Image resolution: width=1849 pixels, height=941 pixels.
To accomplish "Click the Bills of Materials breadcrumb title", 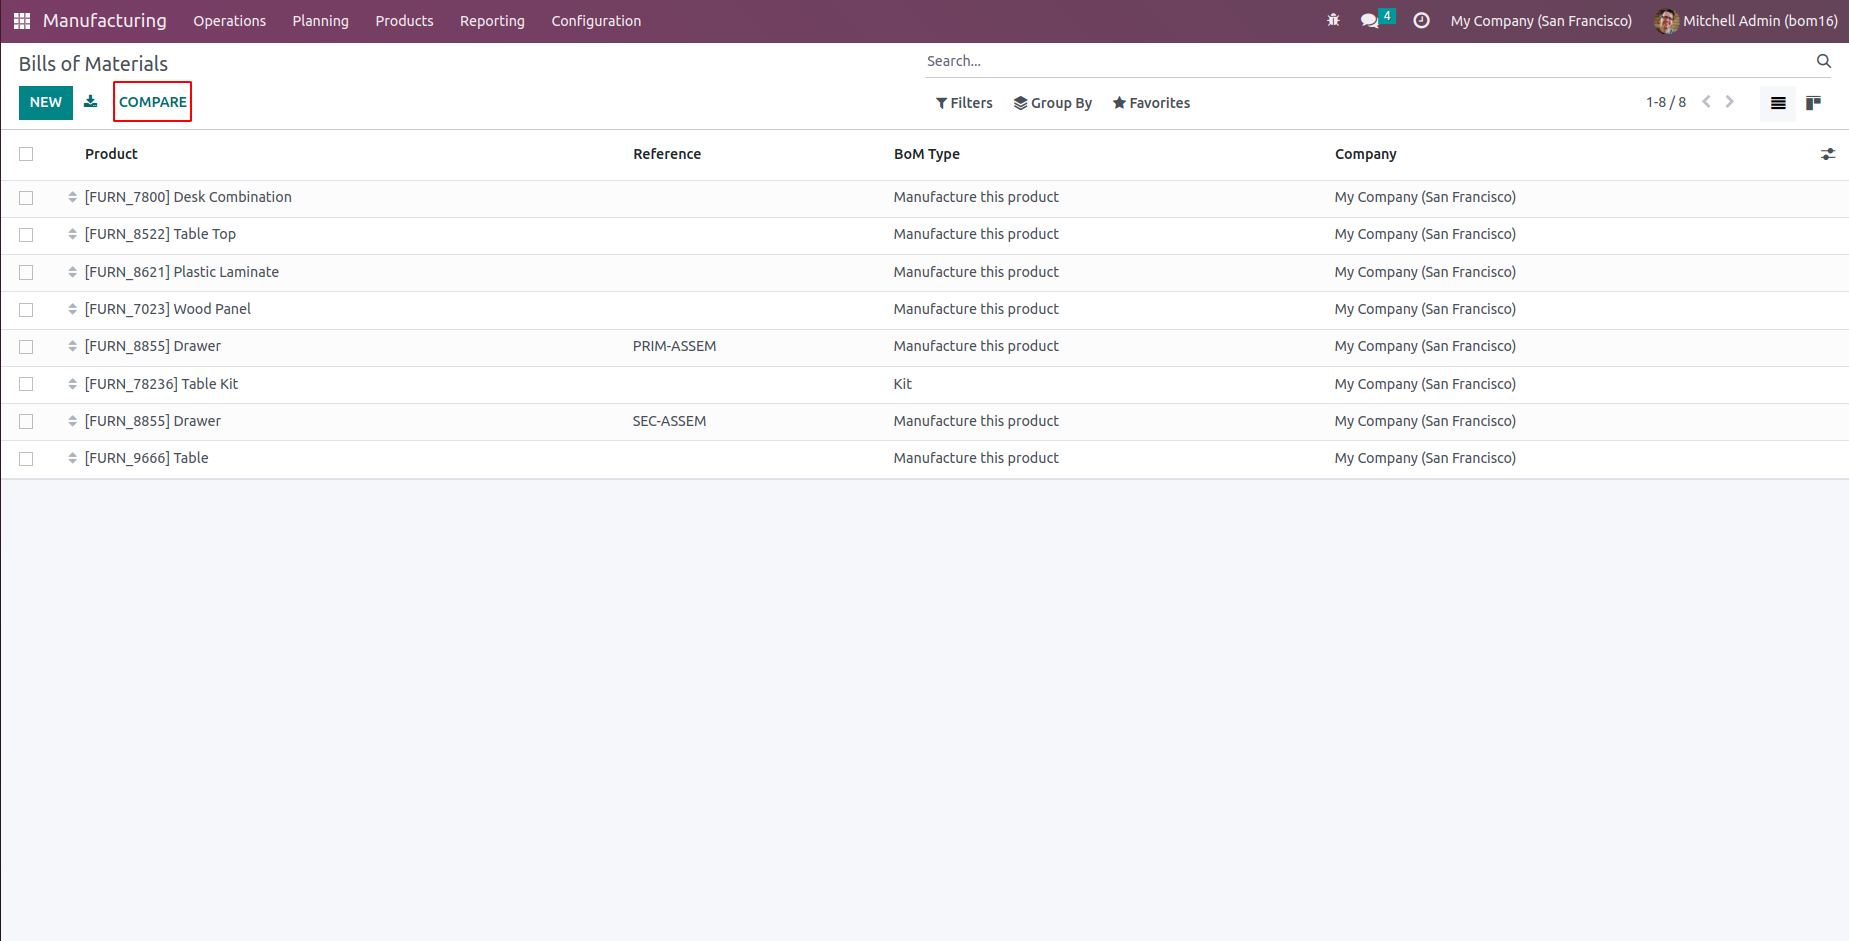I will pyautogui.click(x=93, y=64).
